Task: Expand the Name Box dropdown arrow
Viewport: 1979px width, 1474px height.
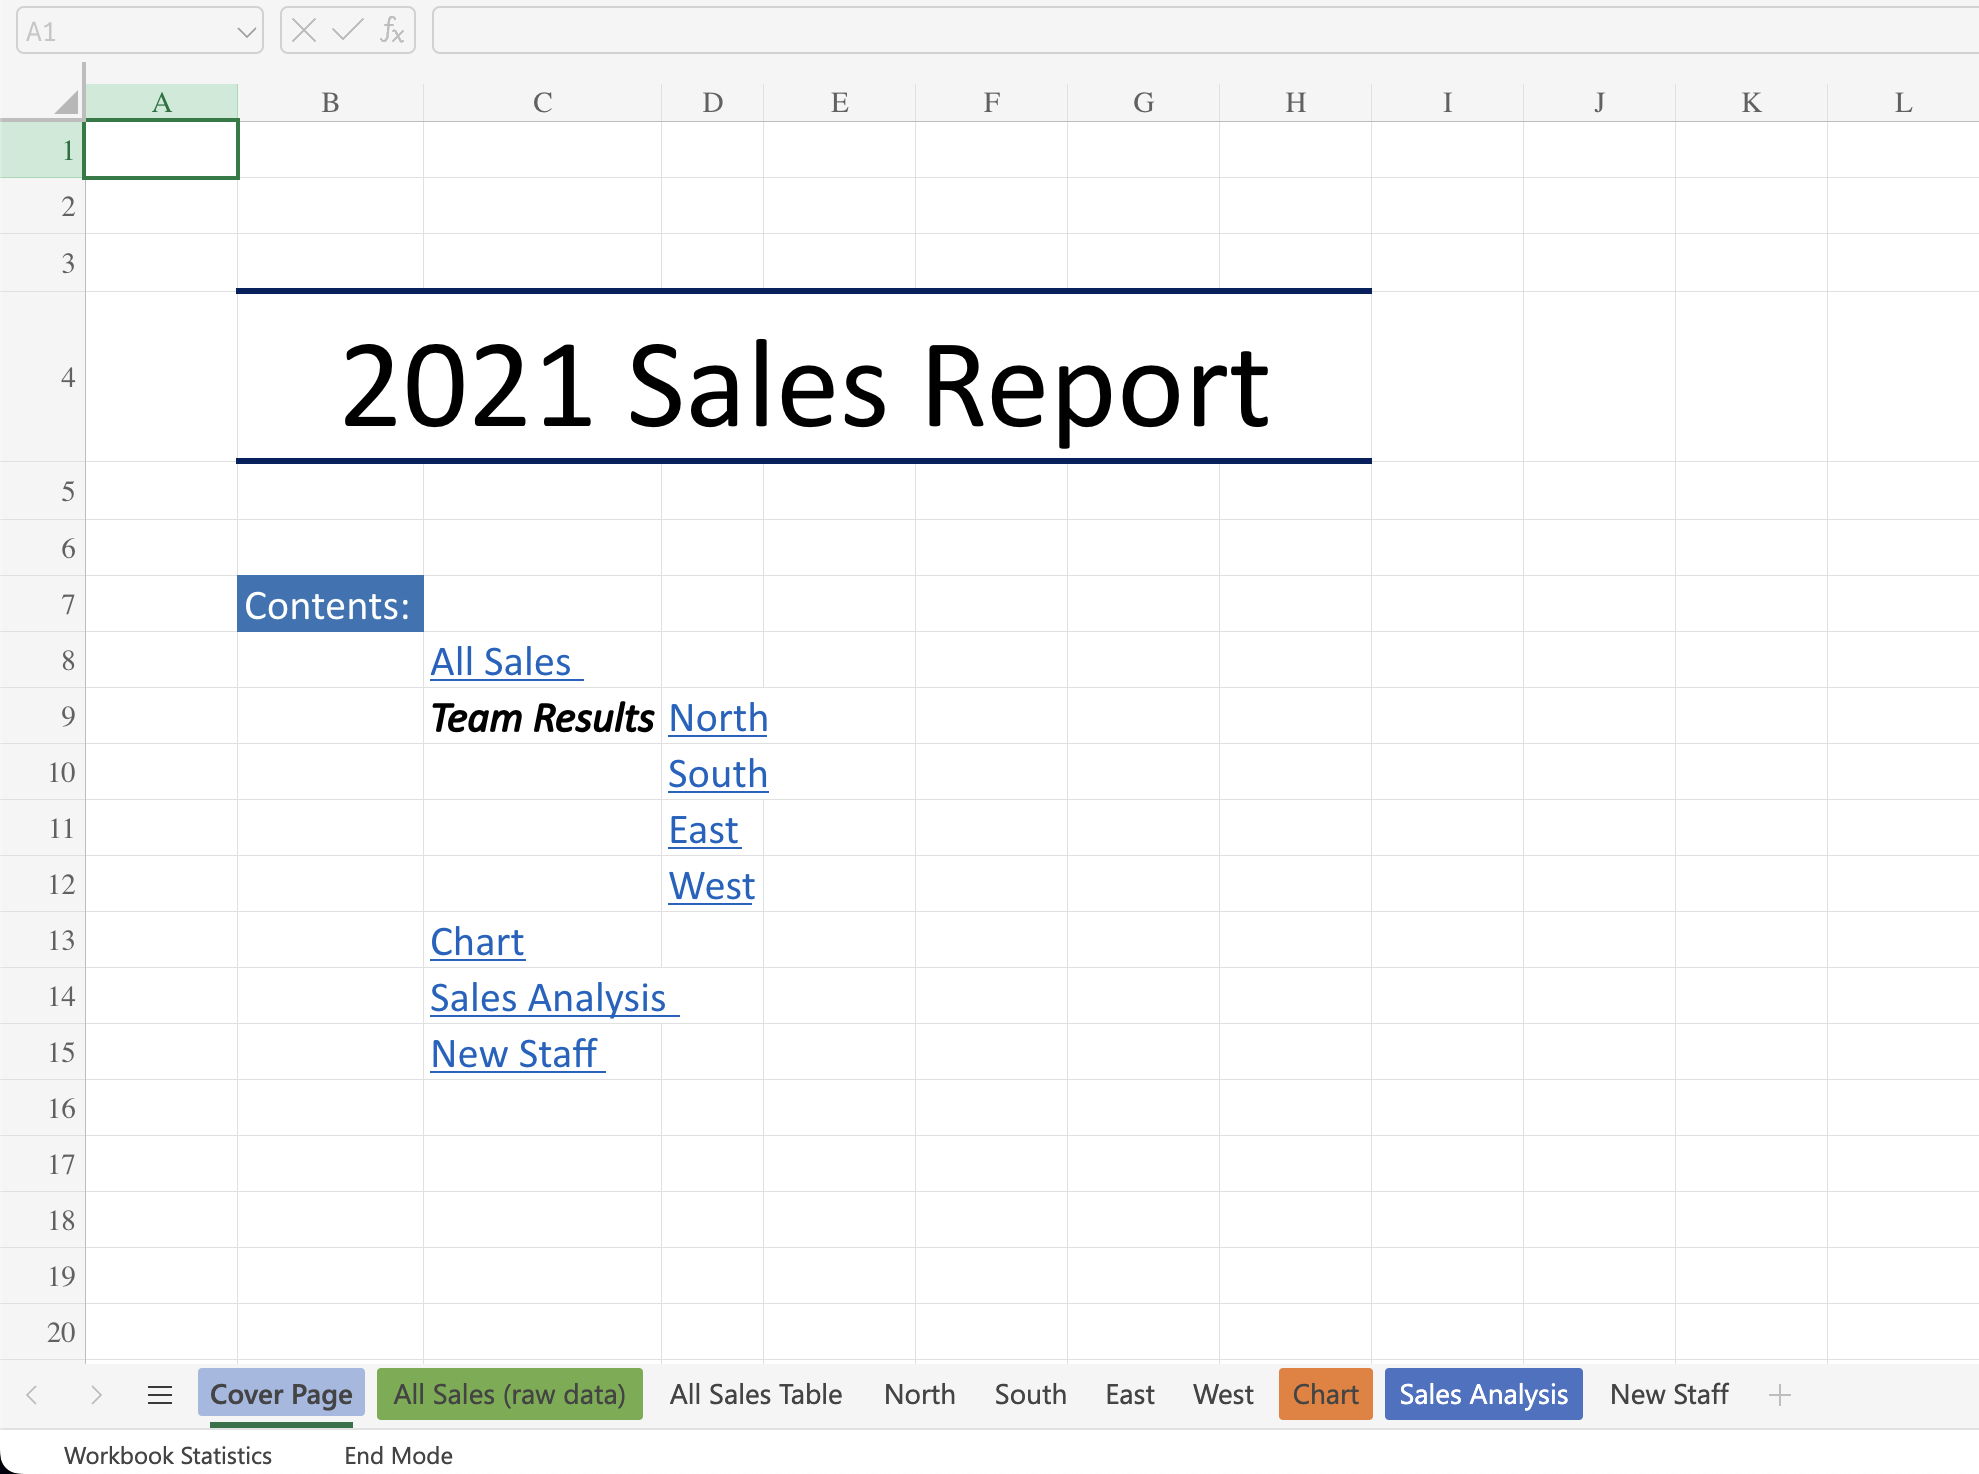Action: [x=246, y=32]
